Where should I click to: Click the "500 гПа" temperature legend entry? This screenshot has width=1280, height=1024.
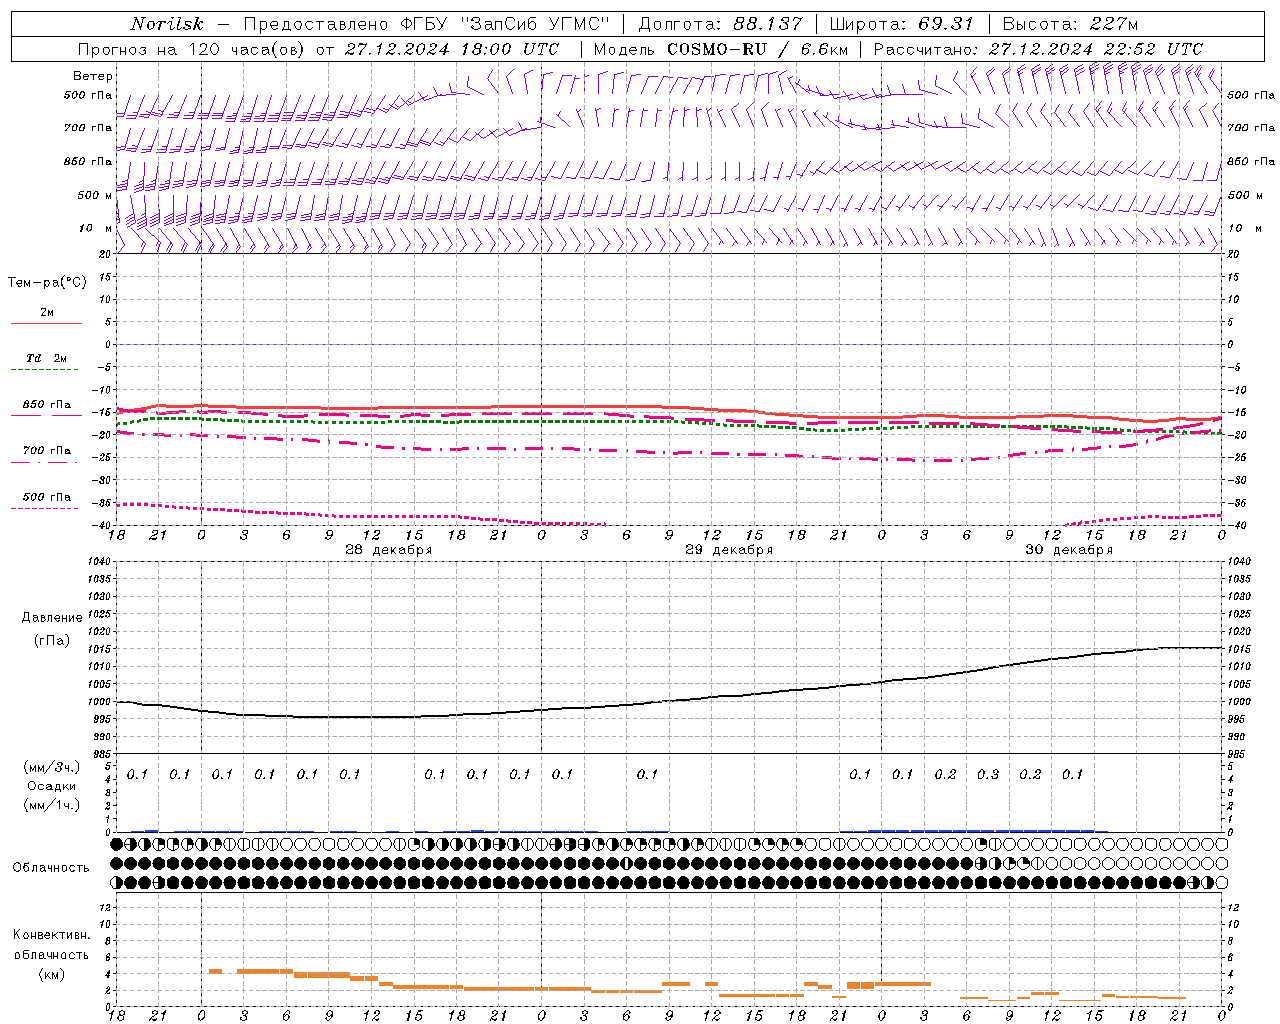pos(46,497)
